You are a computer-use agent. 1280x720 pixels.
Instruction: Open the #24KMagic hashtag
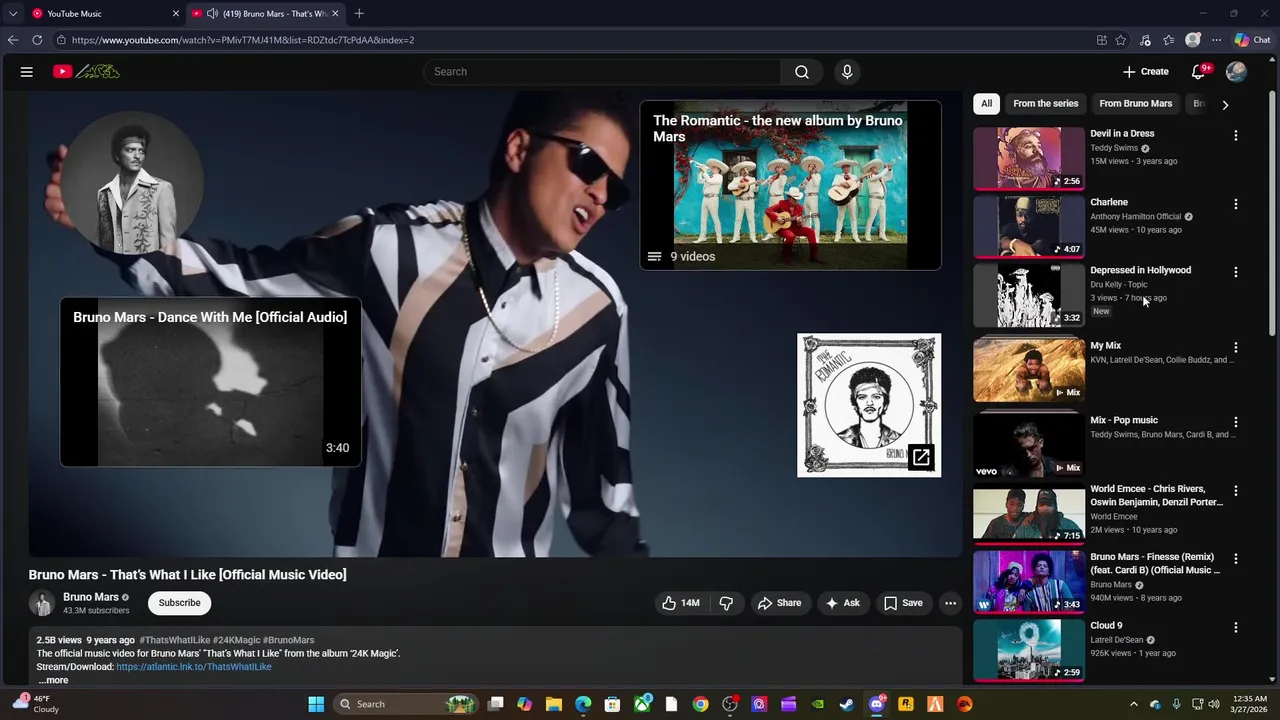coord(236,640)
